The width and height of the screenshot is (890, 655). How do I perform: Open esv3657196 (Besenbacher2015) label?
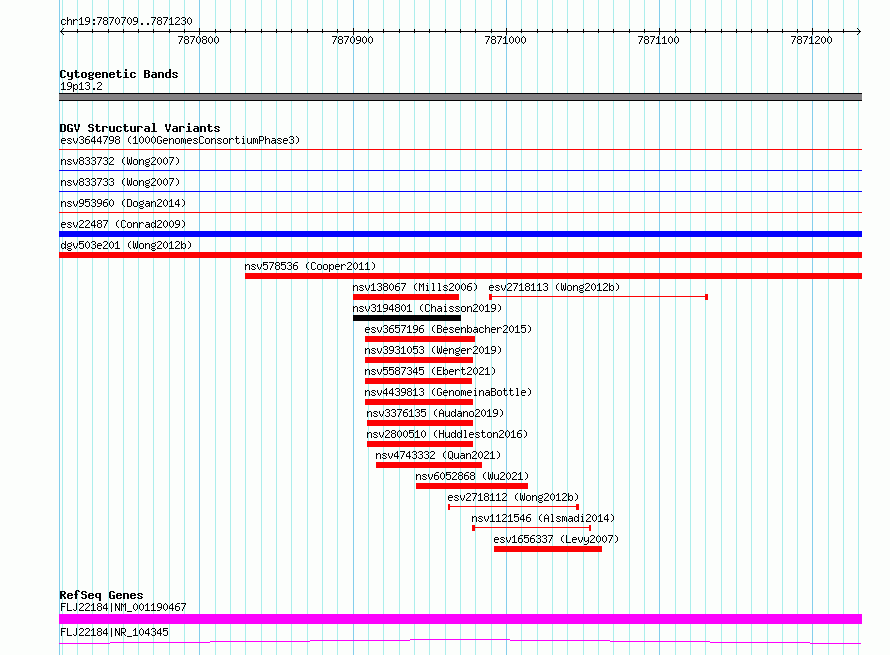[x=448, y=329]
